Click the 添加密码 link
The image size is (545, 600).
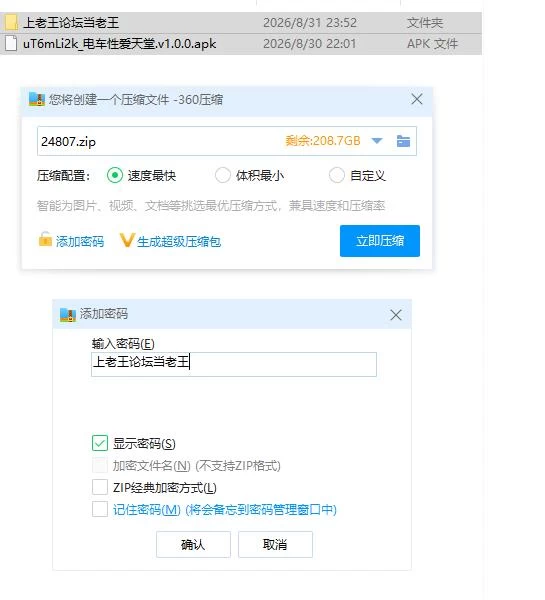coord(80,241)
